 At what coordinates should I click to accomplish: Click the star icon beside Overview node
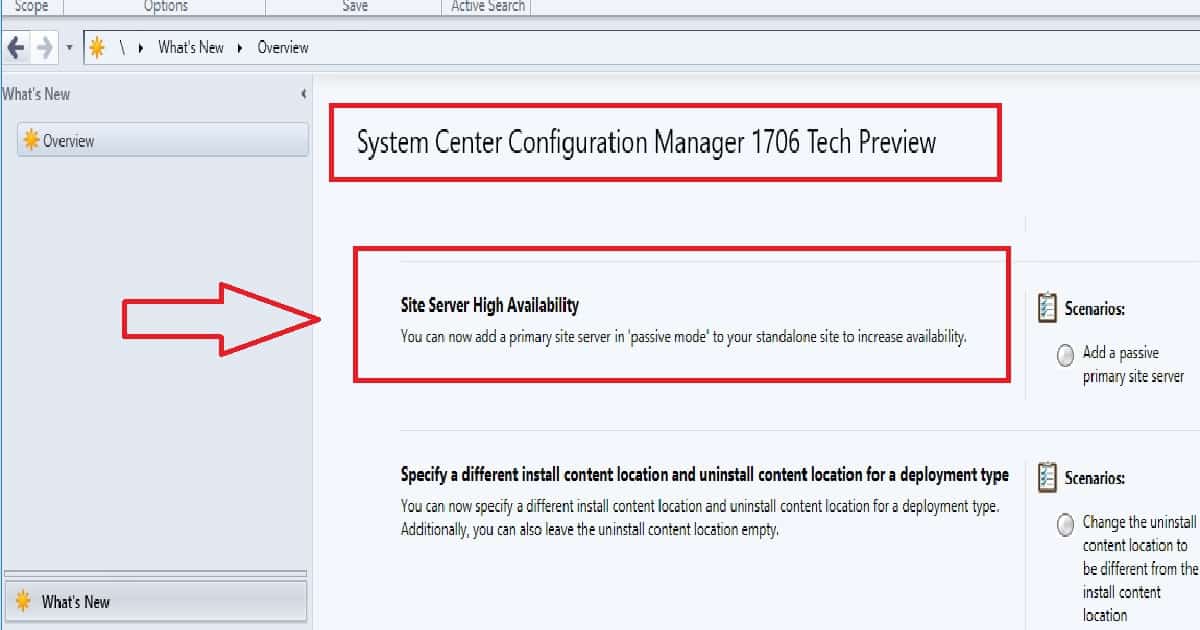[32, 140]
